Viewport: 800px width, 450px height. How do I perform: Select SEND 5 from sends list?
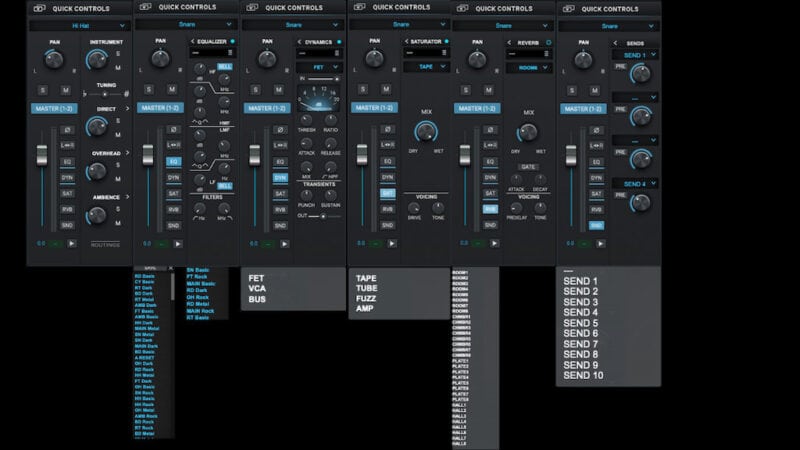[x=581, y=323]
